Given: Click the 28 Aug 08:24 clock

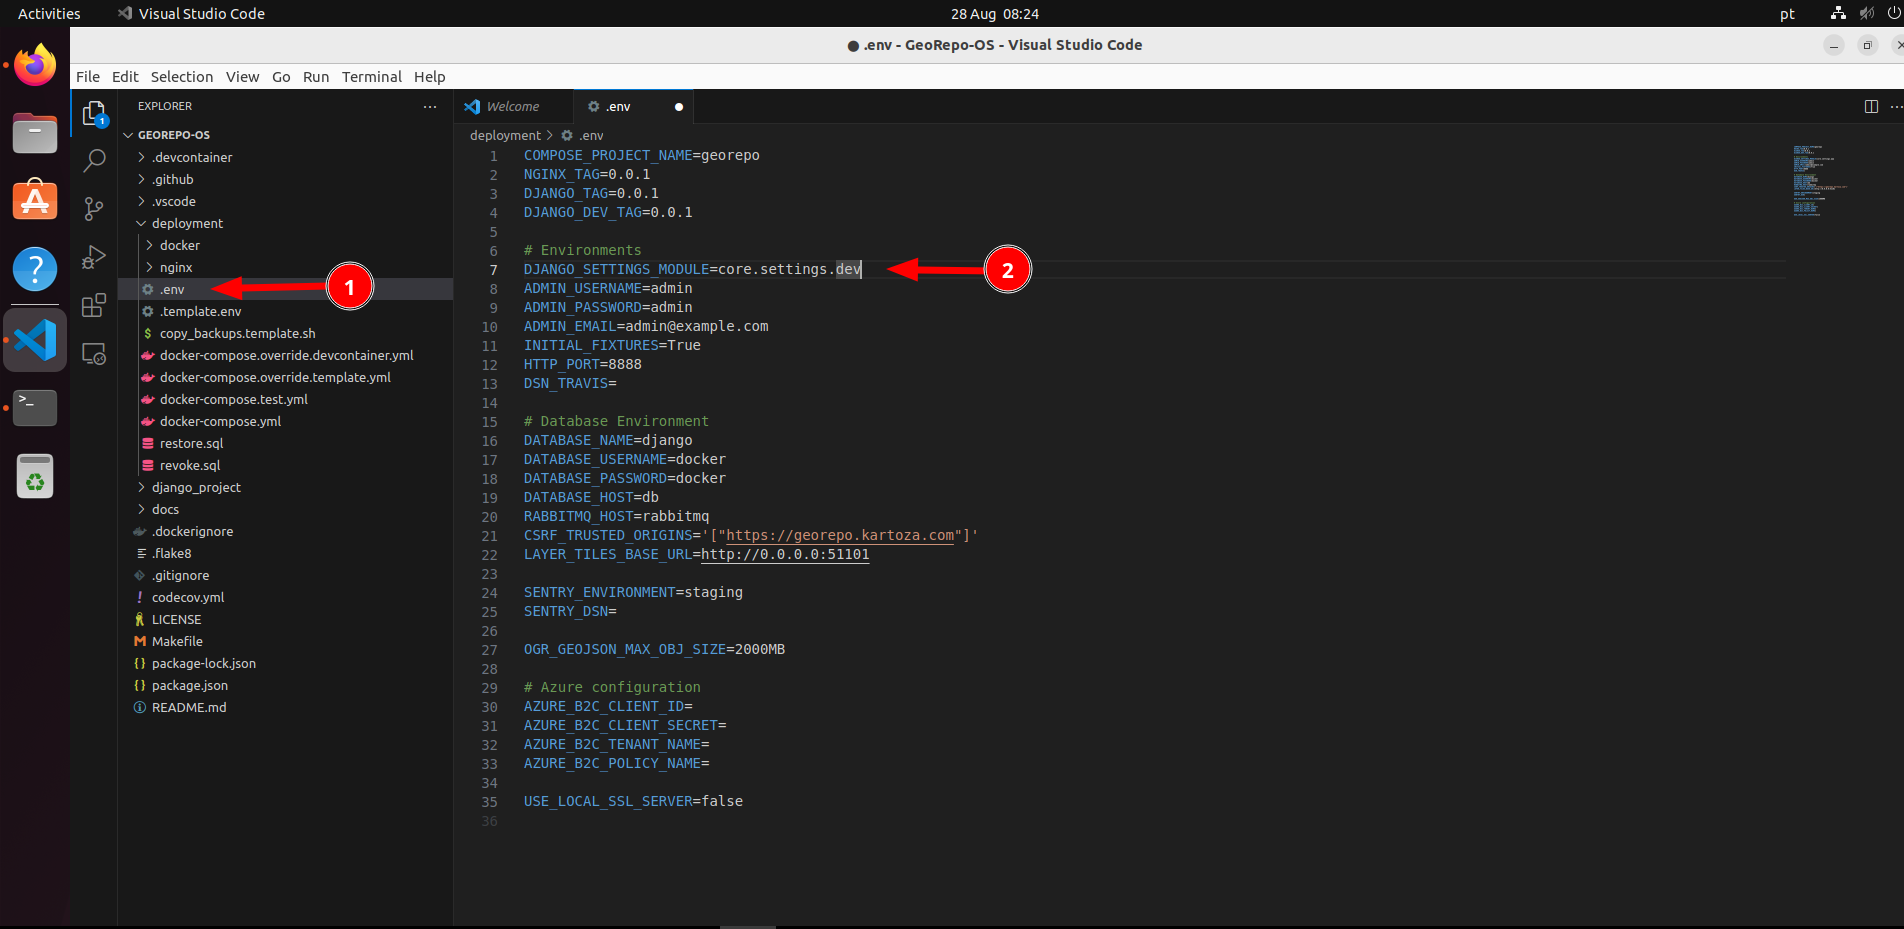Looking at the screenshot, I should coord(994,14).
